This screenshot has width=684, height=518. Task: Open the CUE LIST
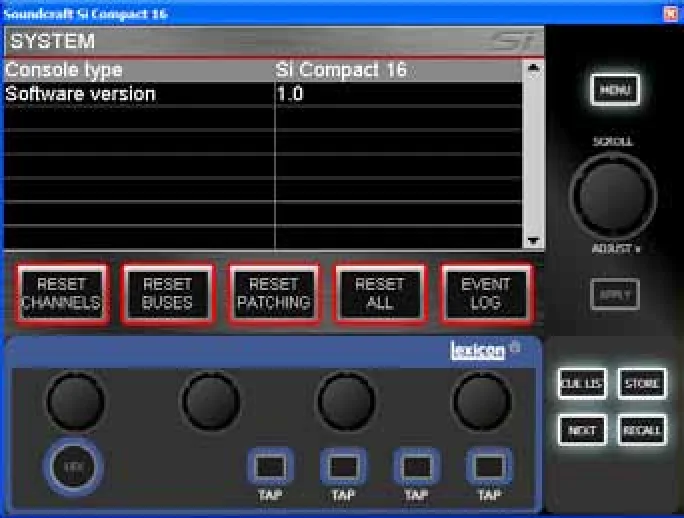582,384
